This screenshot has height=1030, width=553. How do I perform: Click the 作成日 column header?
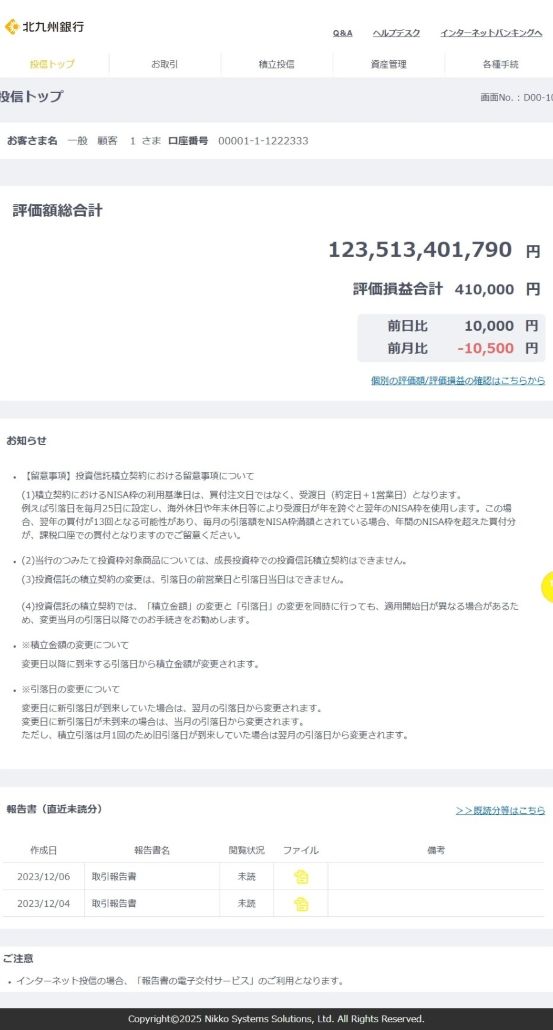pyautogui.click(x=43, y=850)
